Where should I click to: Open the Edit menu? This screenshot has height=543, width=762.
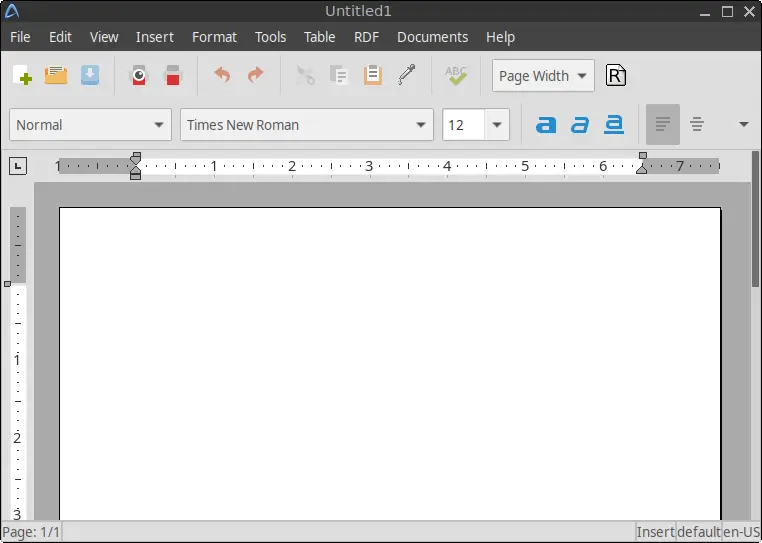point(60,37)
